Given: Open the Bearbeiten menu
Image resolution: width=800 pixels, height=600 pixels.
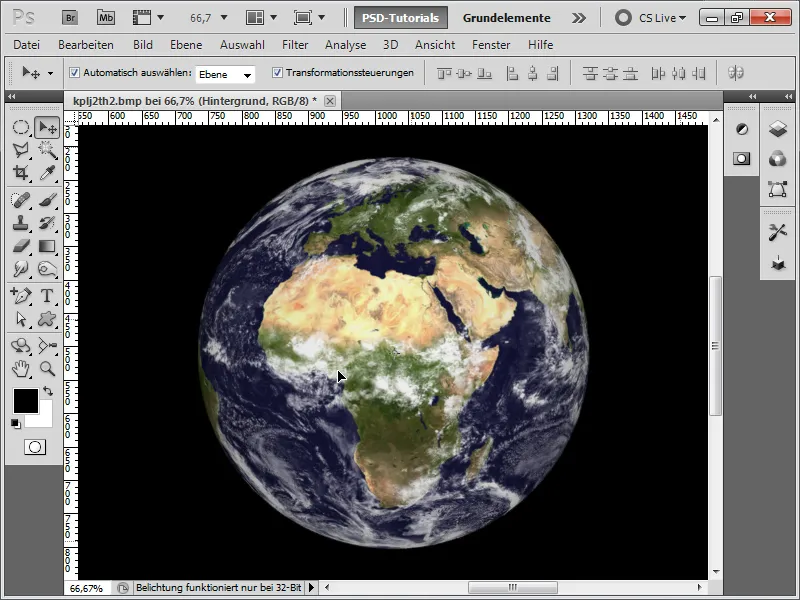Looking at the screenshot, I should 86,45.
